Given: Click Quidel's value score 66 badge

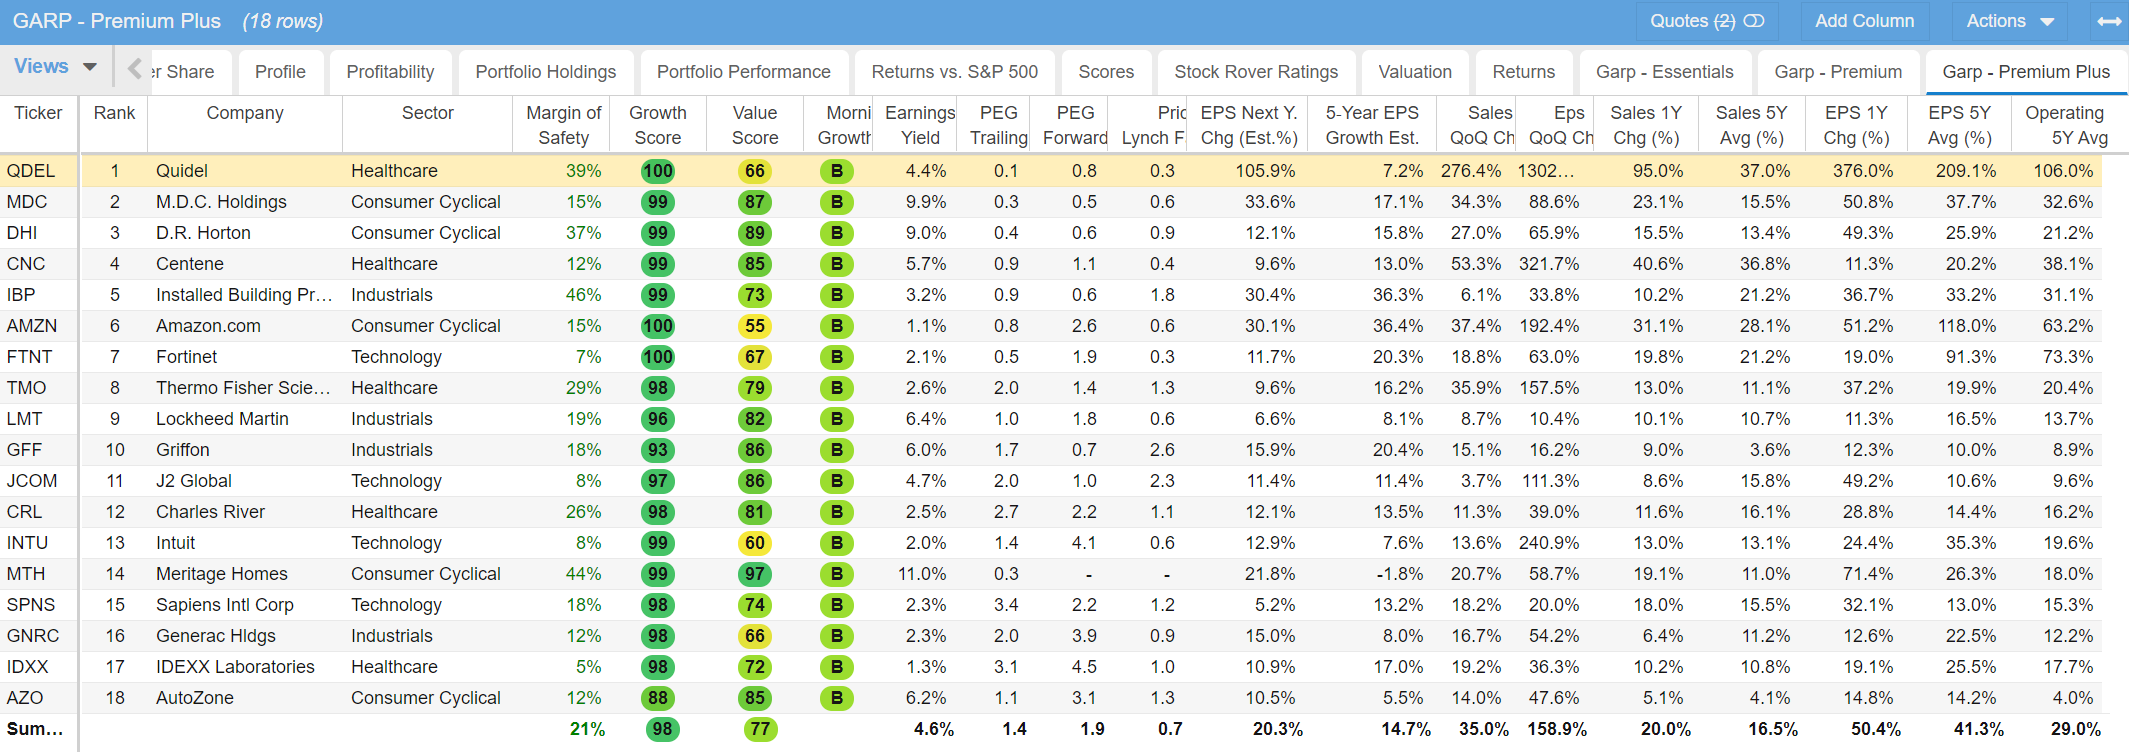Looking at the screenshot, I should click(755, 171).
